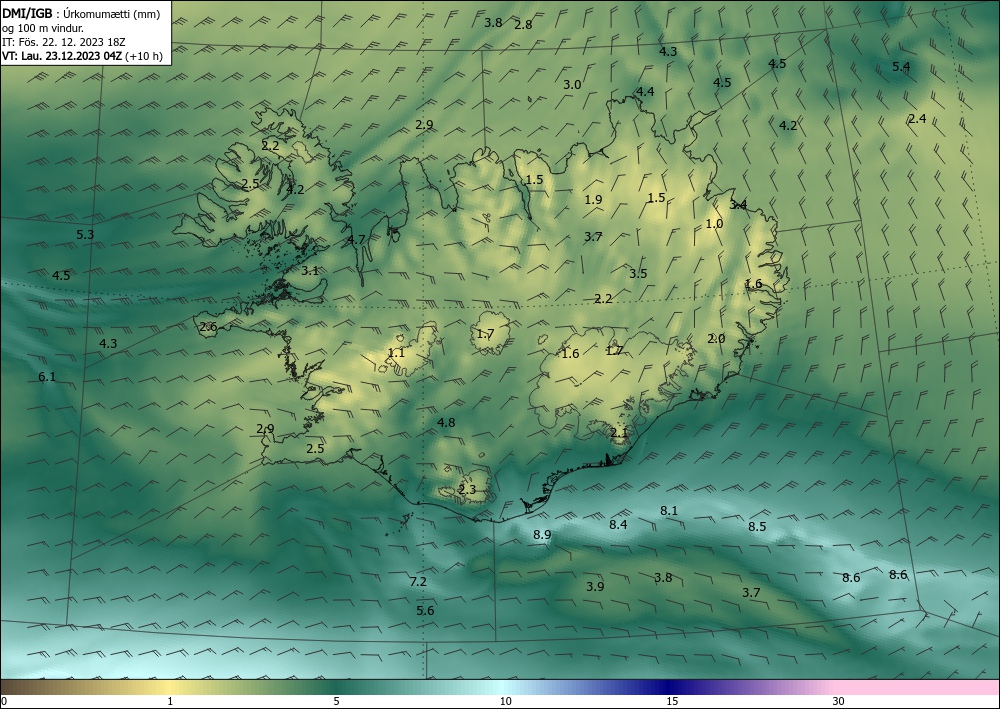Click the value label 3.0
The image size is (1000, 709).
pyautogui.click(x=572, y=85)
